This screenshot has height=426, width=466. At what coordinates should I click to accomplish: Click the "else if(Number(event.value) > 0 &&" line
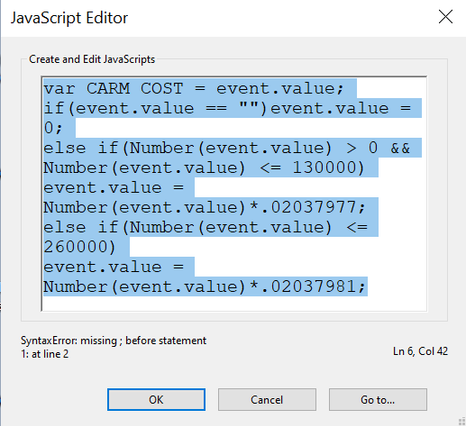227,148
